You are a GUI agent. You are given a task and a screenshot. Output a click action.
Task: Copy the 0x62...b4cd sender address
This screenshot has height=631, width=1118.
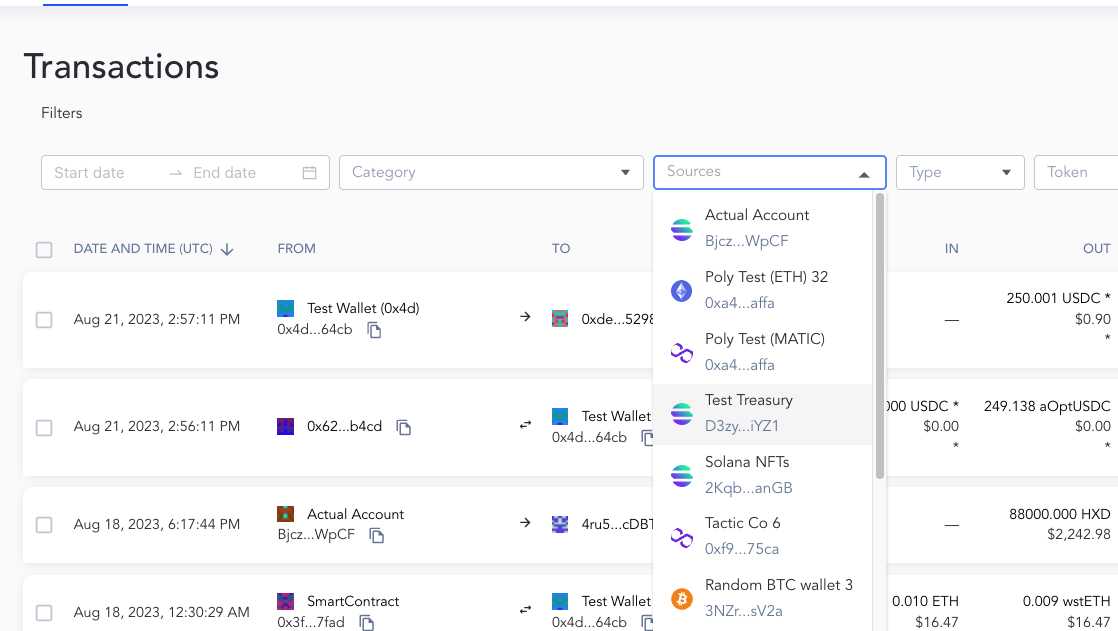(x=404, y=427)
